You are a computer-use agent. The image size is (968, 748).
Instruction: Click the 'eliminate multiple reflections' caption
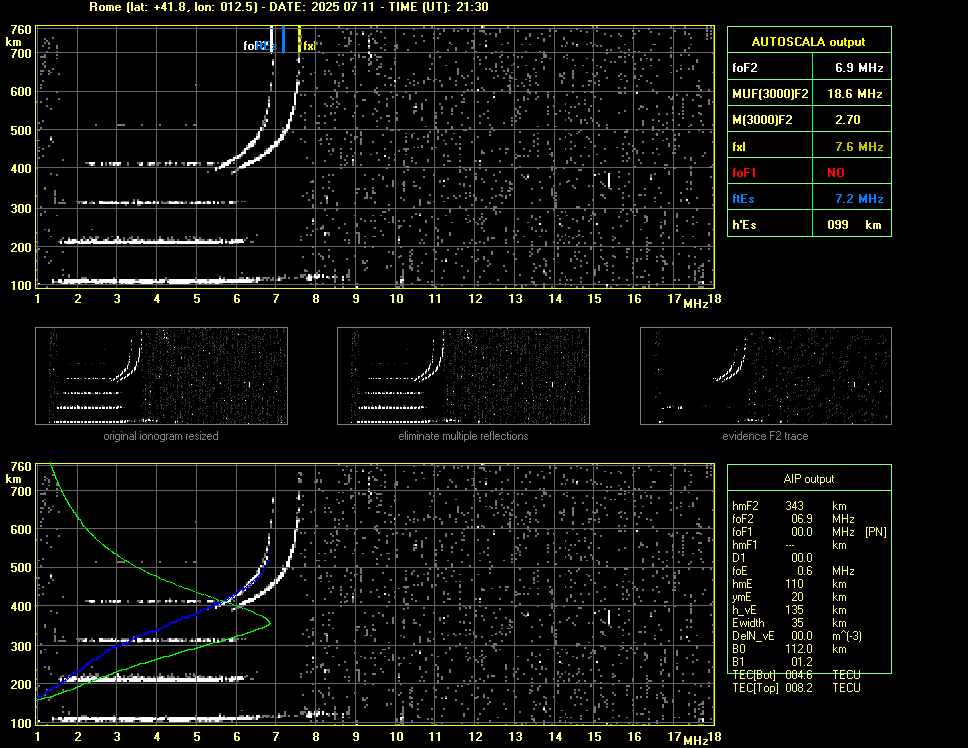463,436
